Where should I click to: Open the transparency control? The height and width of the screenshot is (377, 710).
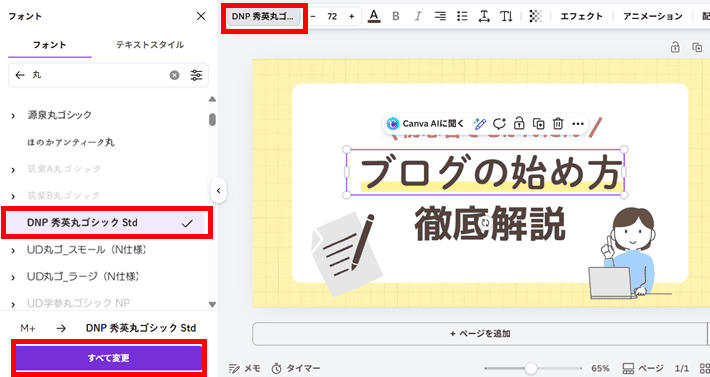point(536,16)
